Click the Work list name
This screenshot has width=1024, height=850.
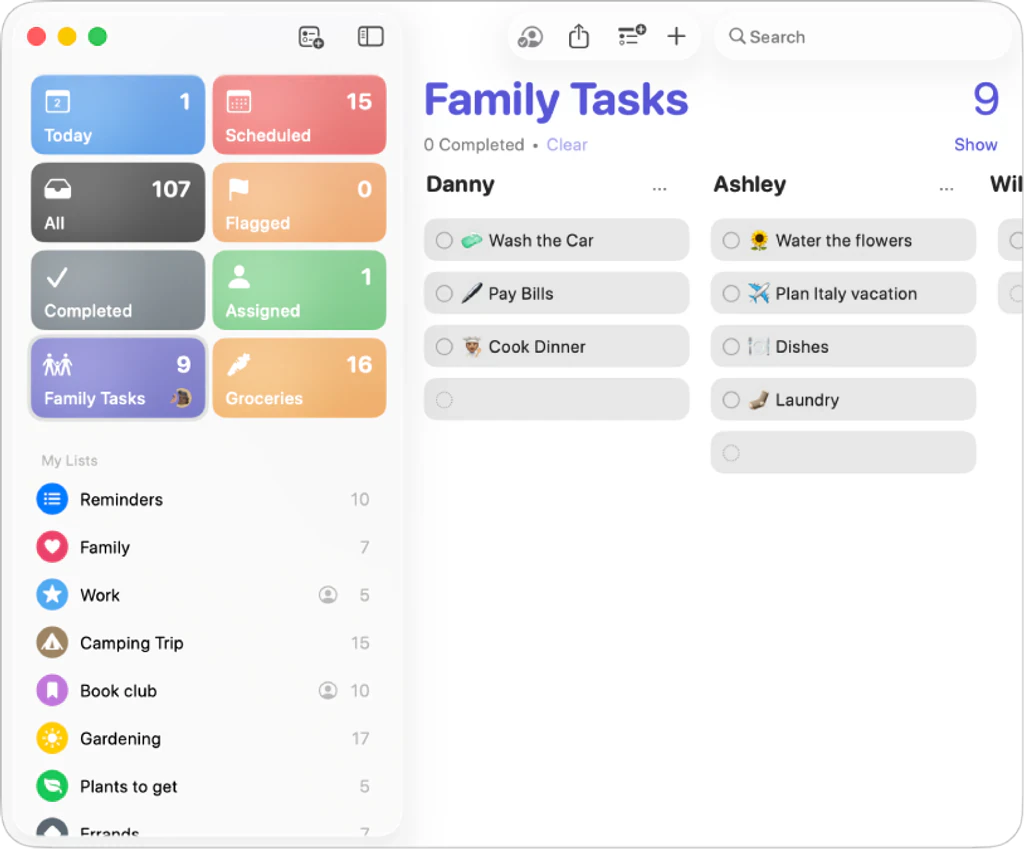tap(100, 595)
